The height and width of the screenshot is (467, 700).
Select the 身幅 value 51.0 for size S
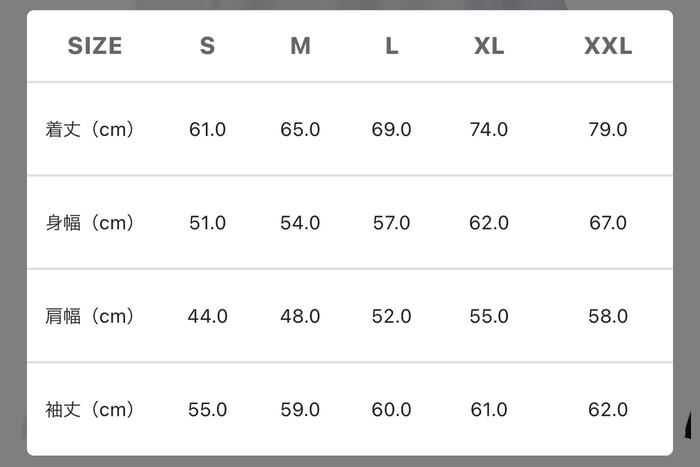208,223
